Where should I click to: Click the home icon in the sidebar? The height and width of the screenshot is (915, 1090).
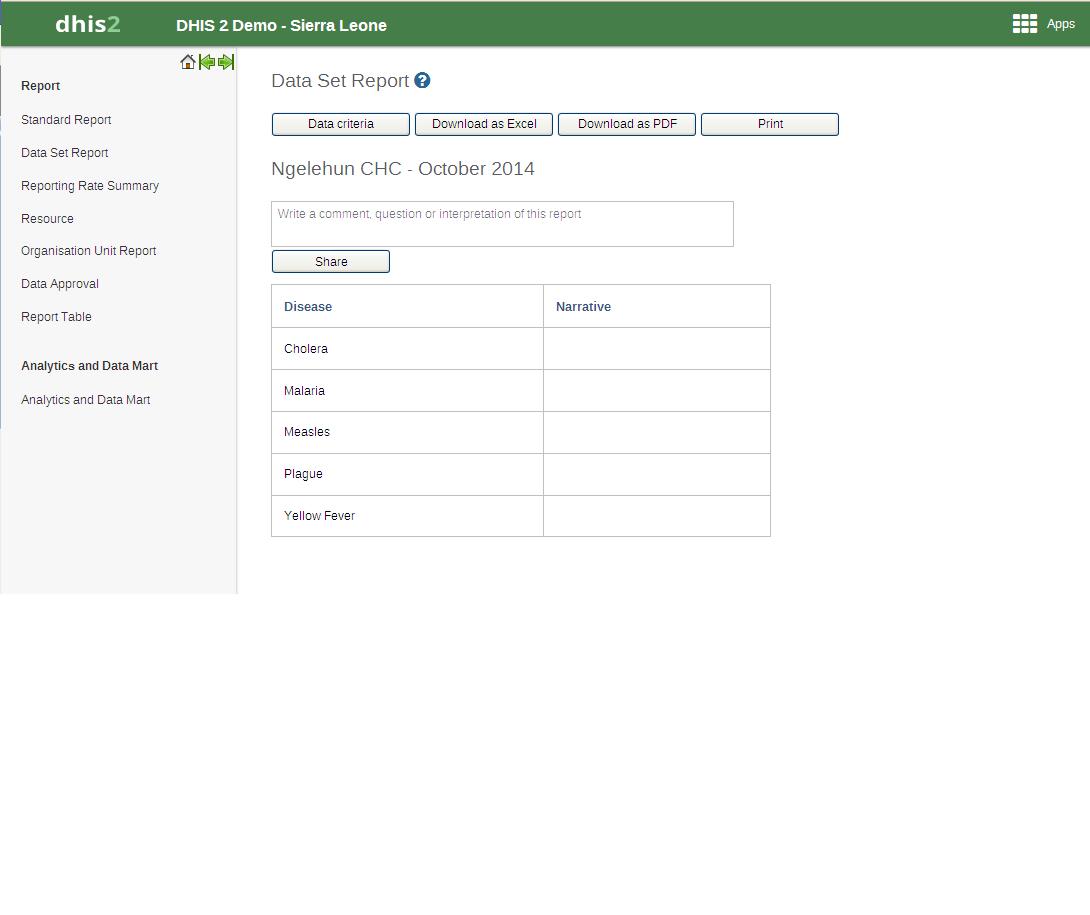[x=188, y=62]
